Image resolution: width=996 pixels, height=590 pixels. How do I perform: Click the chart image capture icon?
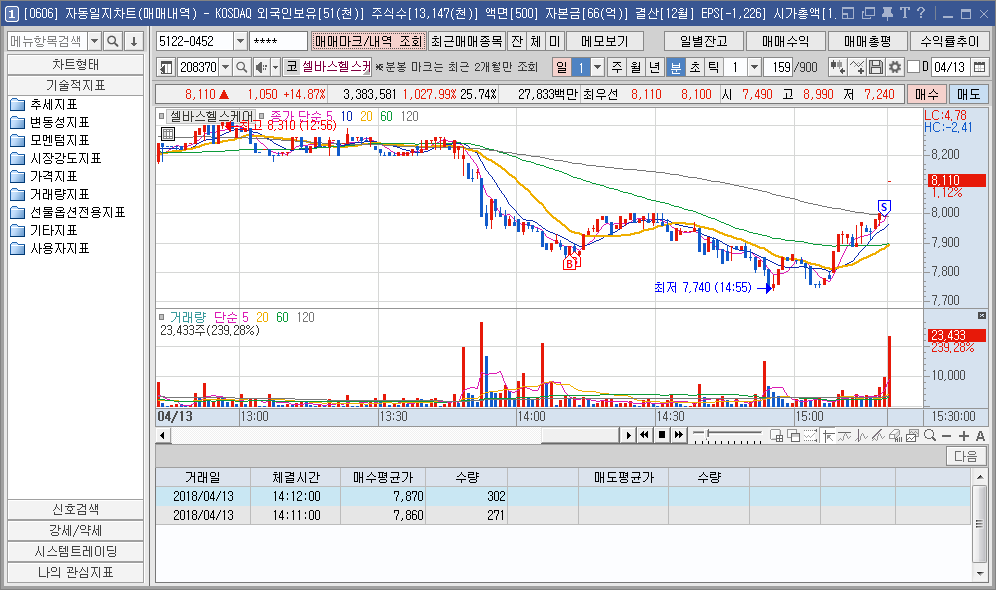coord(913,436)
